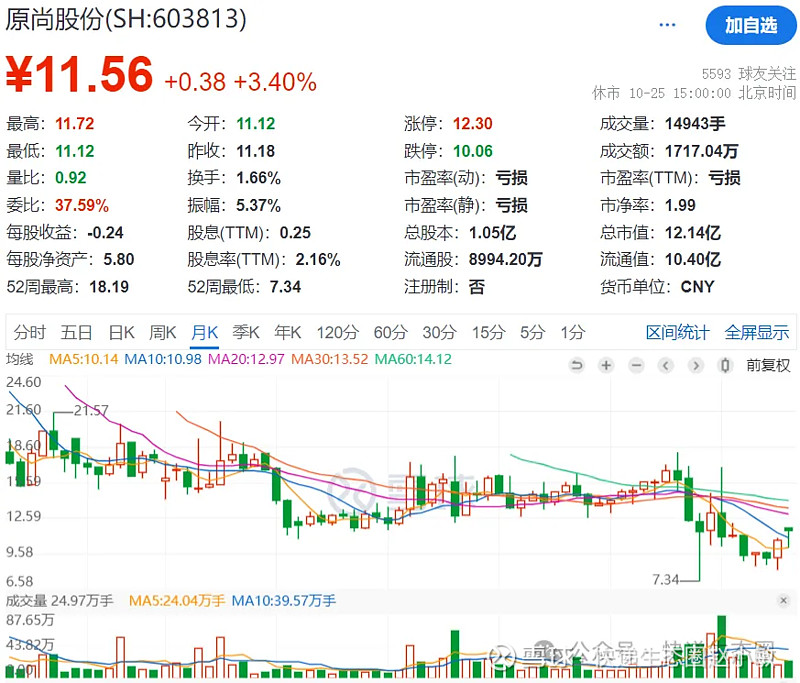Open the 前复权 adjustment dropdown
Screen dimensions: 800x683
[x=768, y=365]
